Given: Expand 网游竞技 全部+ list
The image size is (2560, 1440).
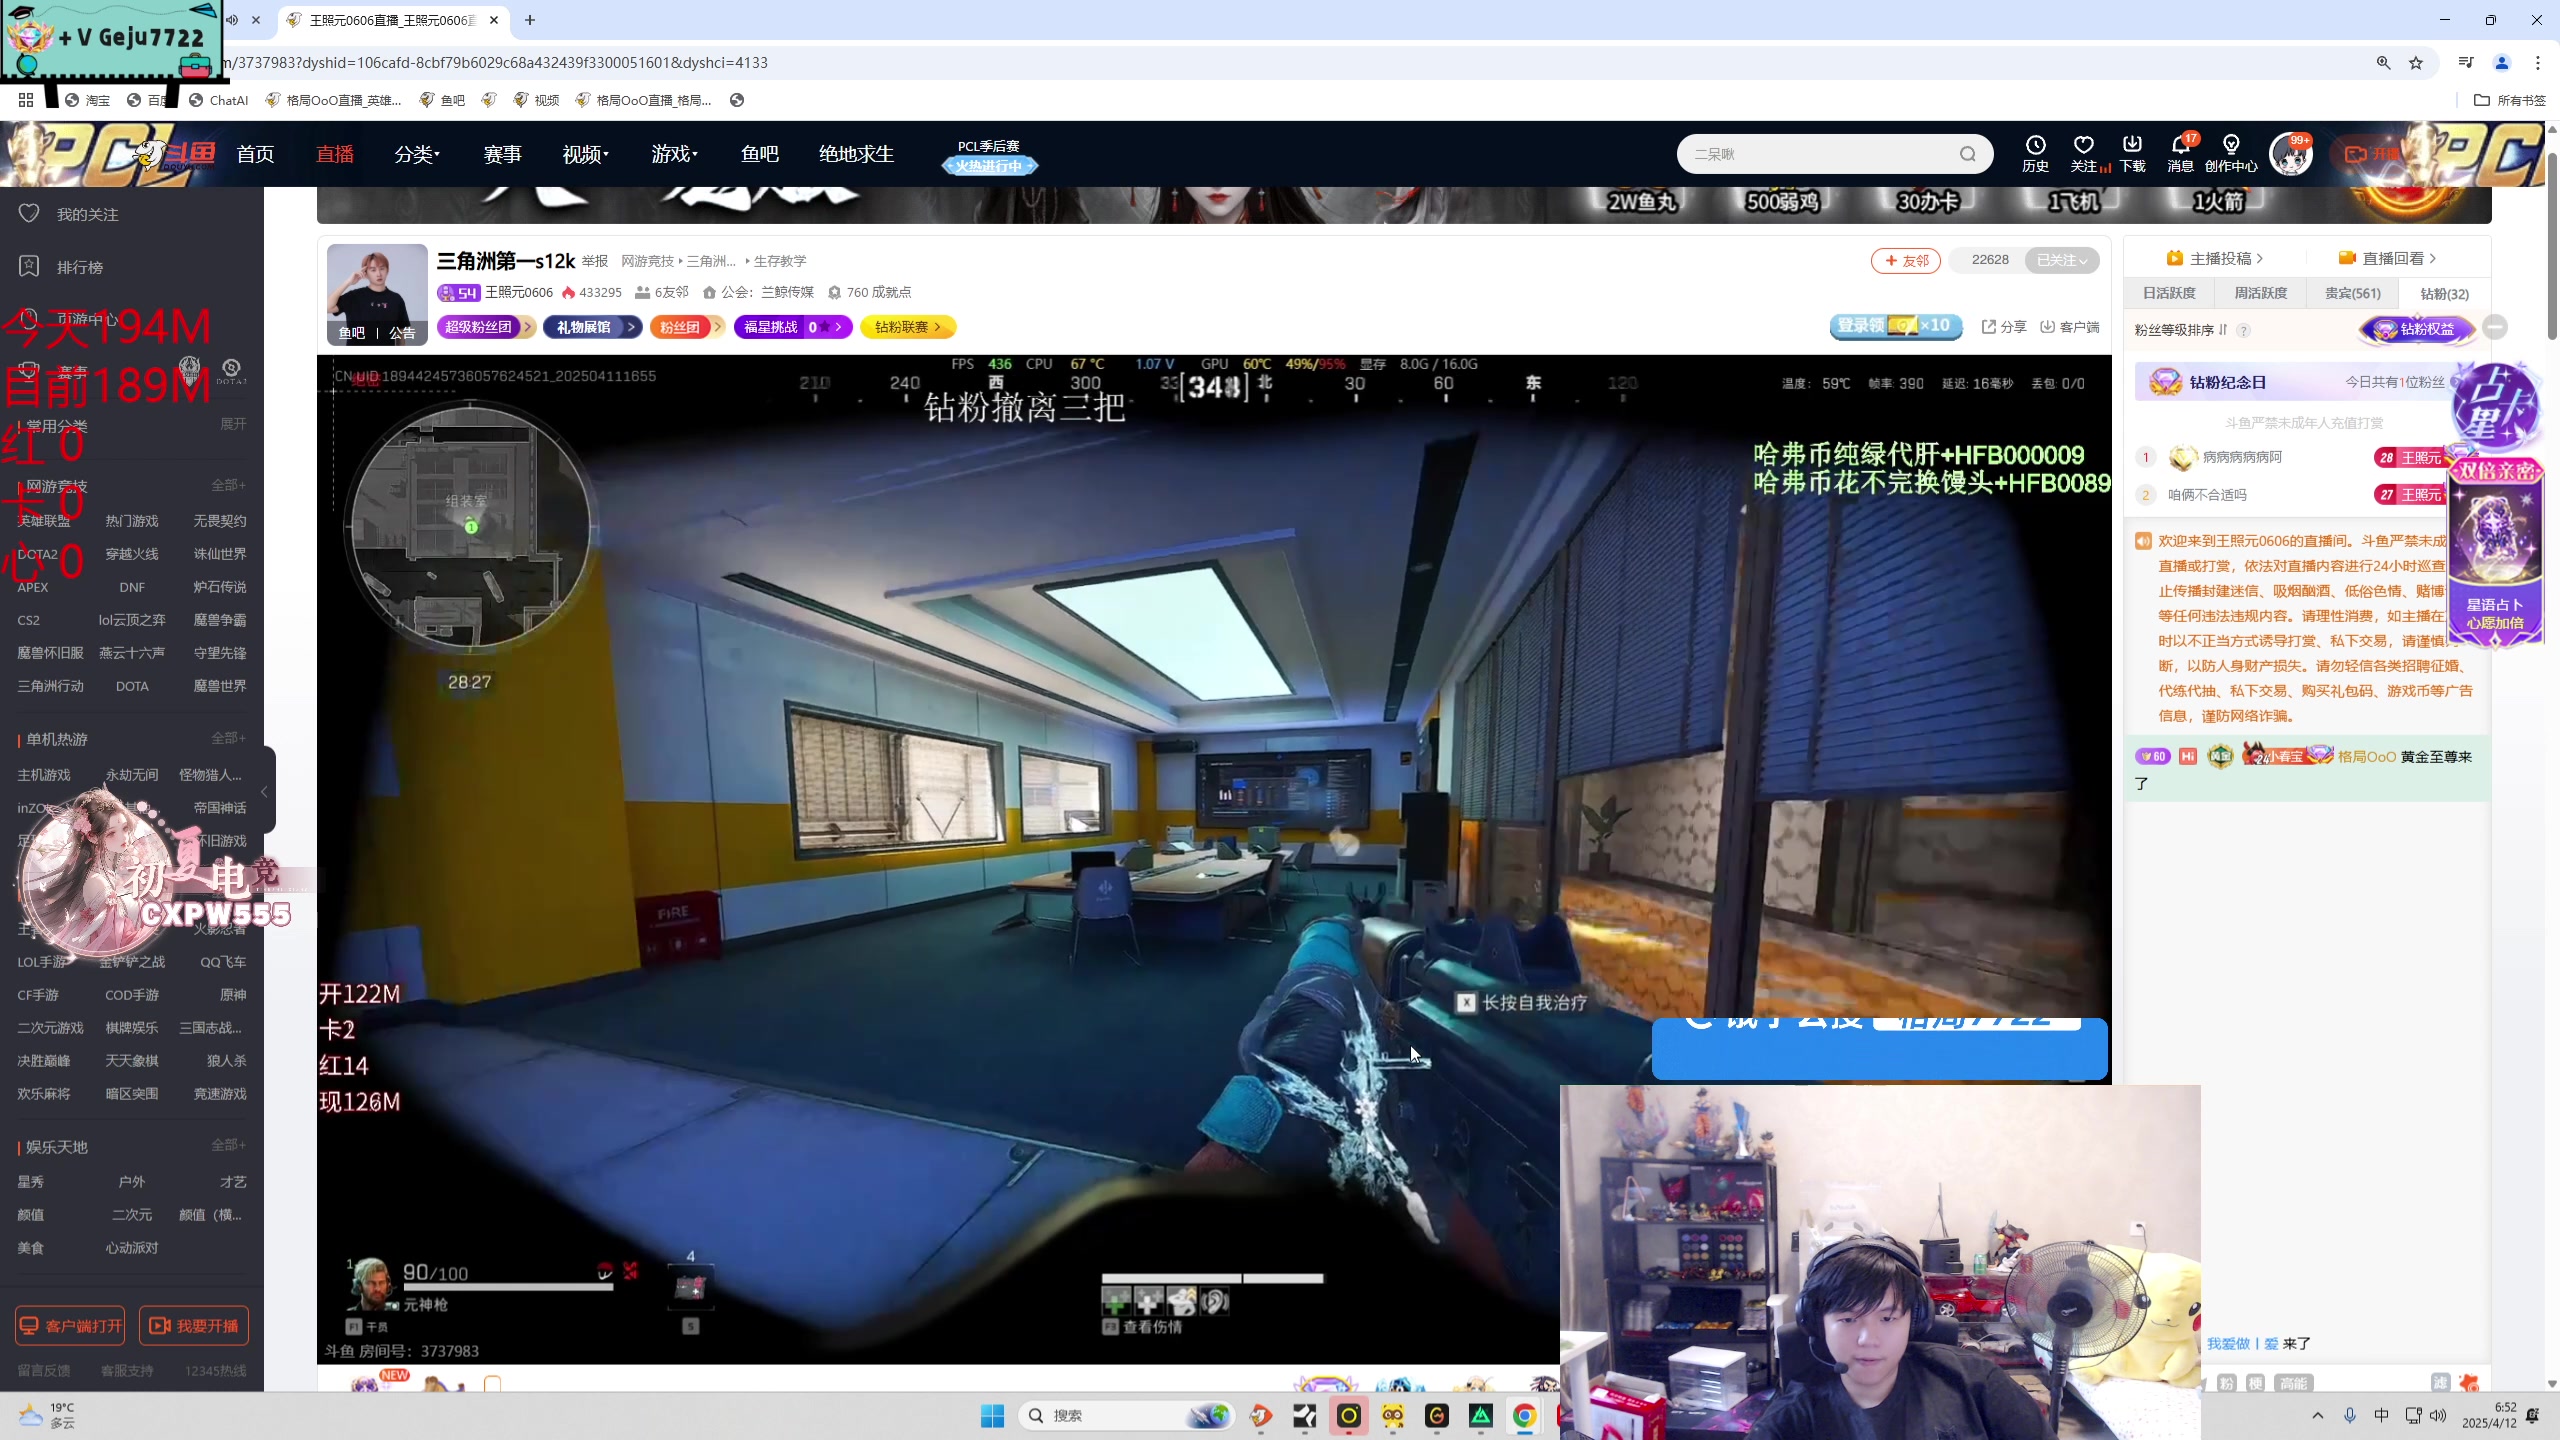Looking at the screenshot, I should tap(228, 485).
